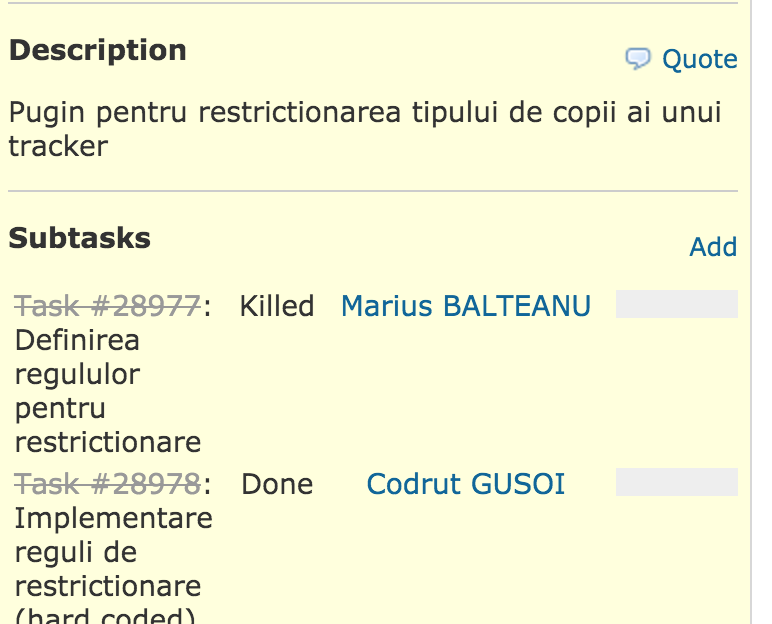This screenshot has height=624, width=772.
Task: Click subject text 'Implementare reguli de restrictionare'
Action: (113, 552)
